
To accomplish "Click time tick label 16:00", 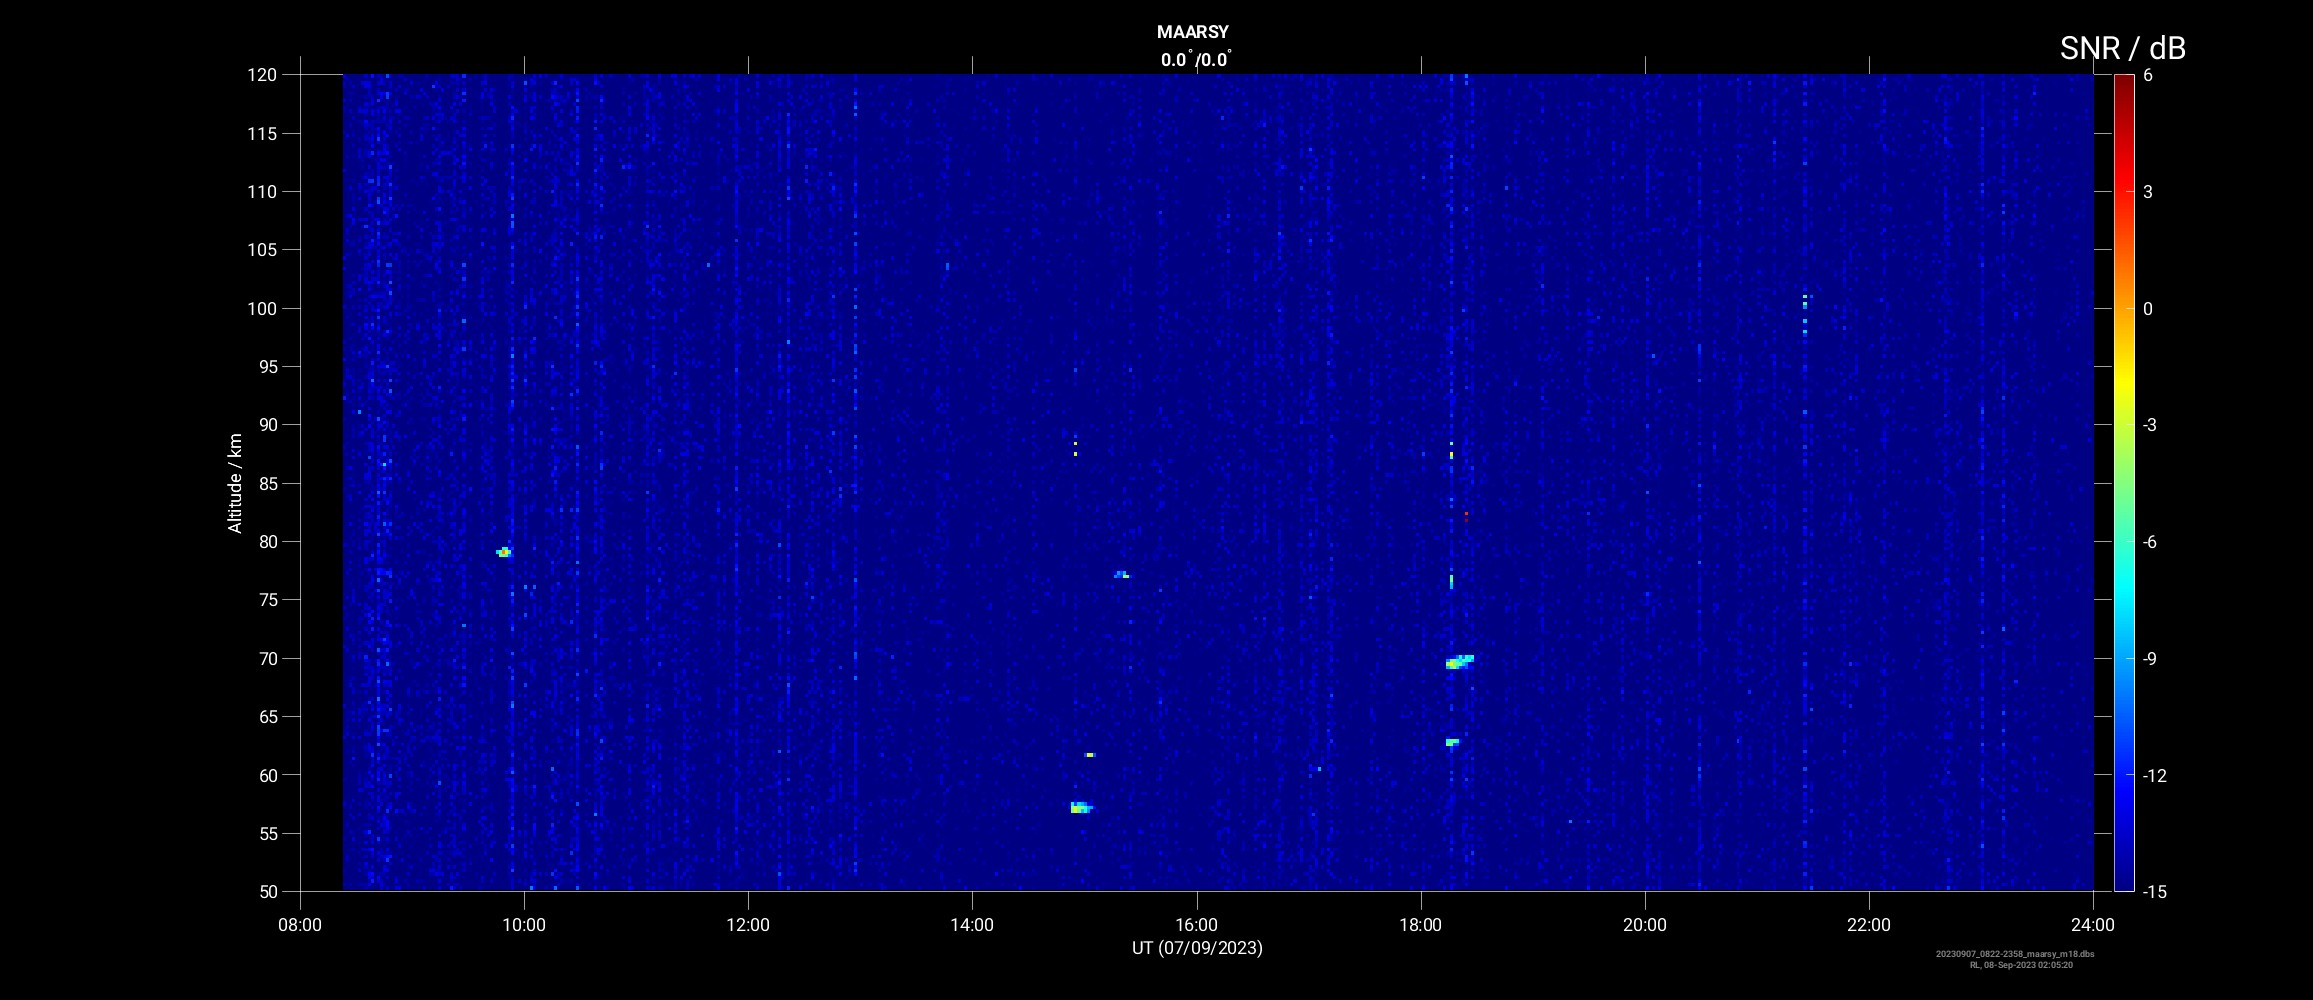I will click(1197, 925).
